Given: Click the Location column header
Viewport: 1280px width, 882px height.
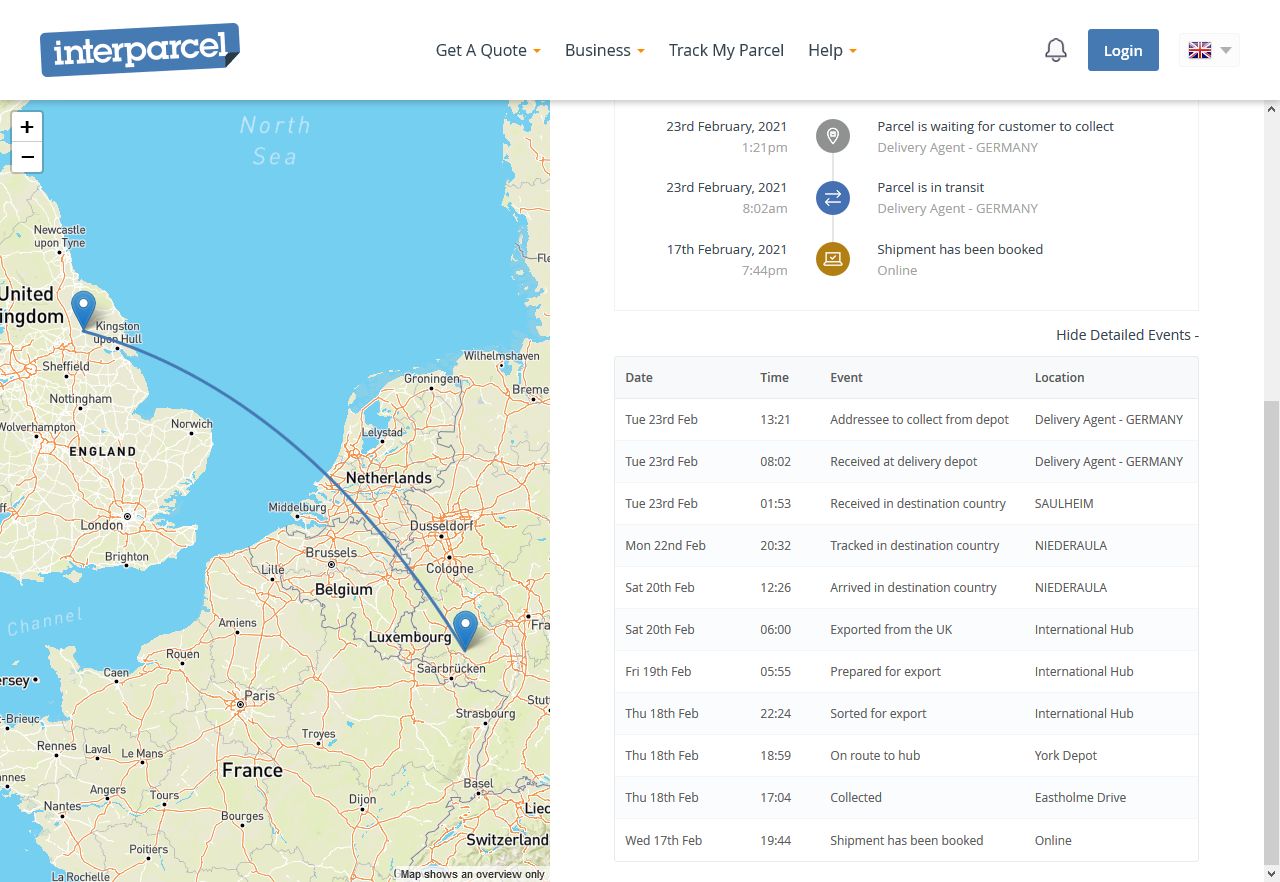Looking at the screenshot, I should point(1059,378).
